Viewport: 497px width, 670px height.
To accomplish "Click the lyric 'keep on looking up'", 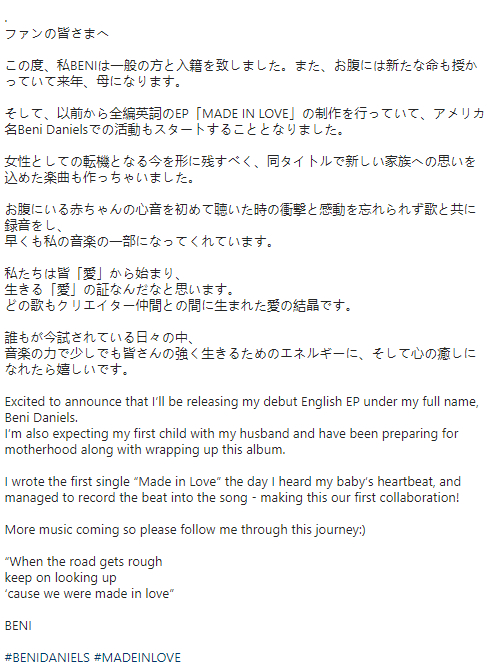I will tap(61, 578).
